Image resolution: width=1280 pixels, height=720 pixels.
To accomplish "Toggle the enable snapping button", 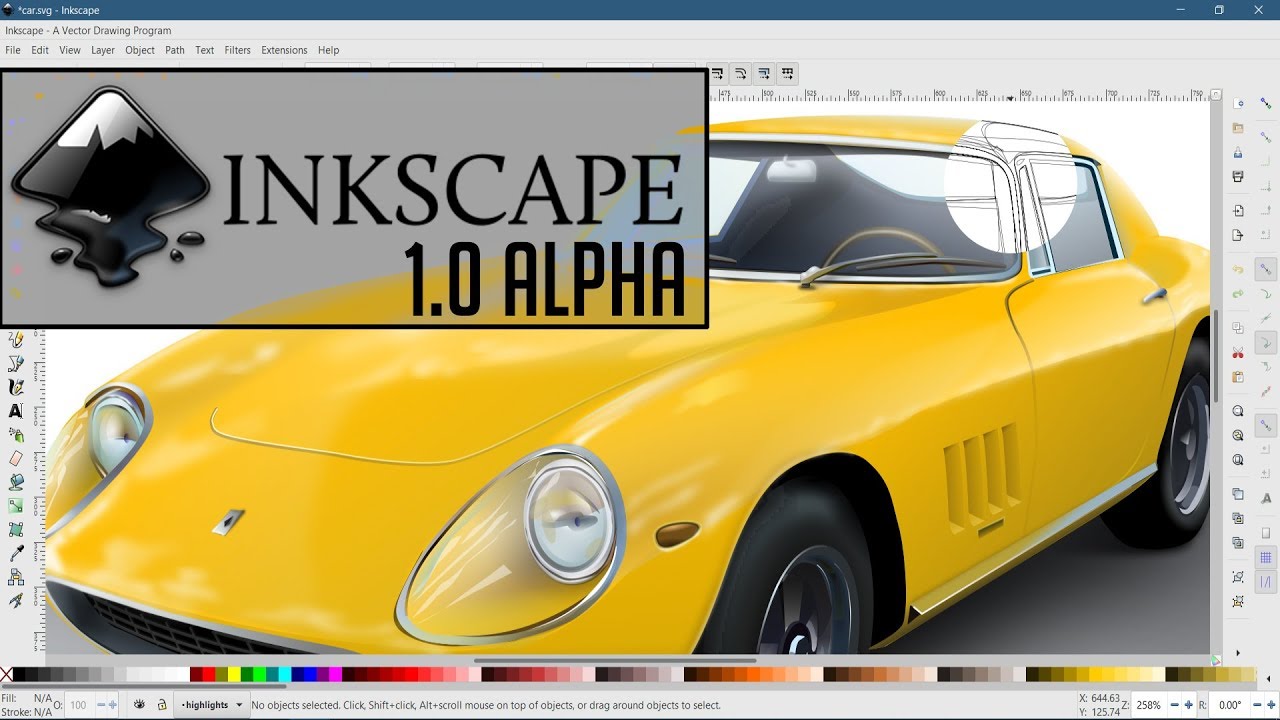I will [x=1265, y=103].
